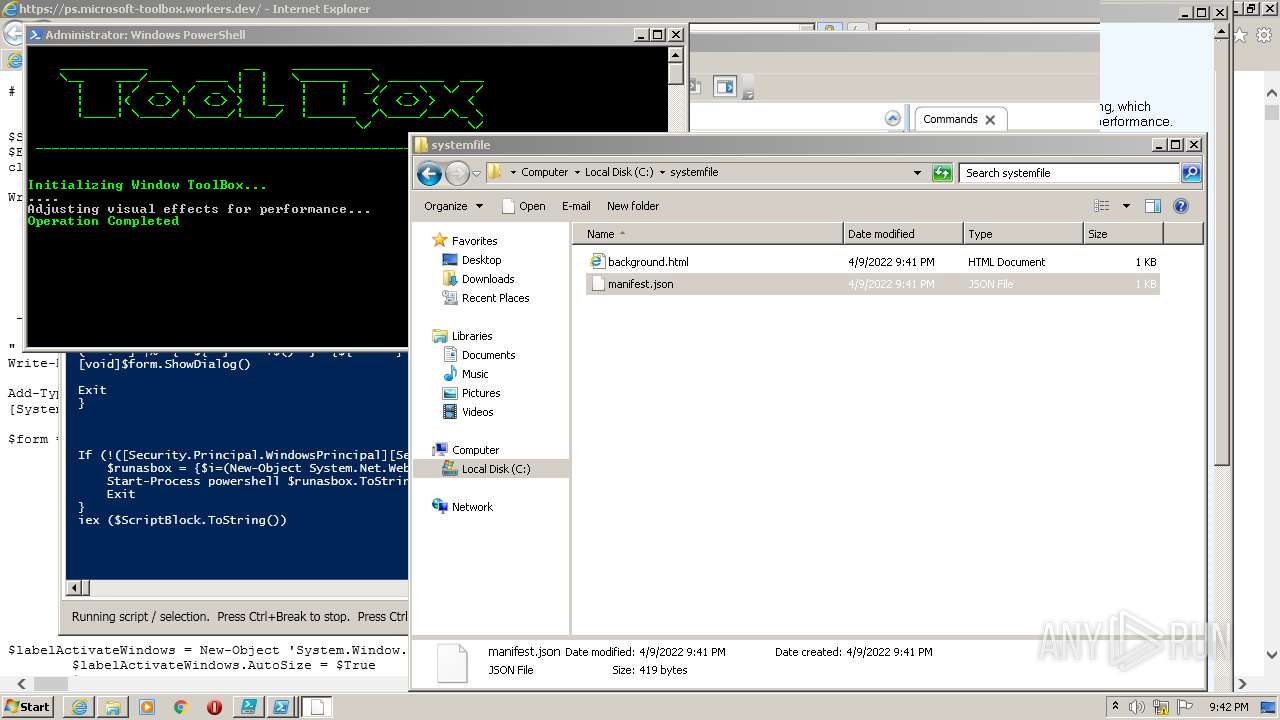Open Explorer help question mark icon
Viewport: 1280px width, 720px height.
1181,206
